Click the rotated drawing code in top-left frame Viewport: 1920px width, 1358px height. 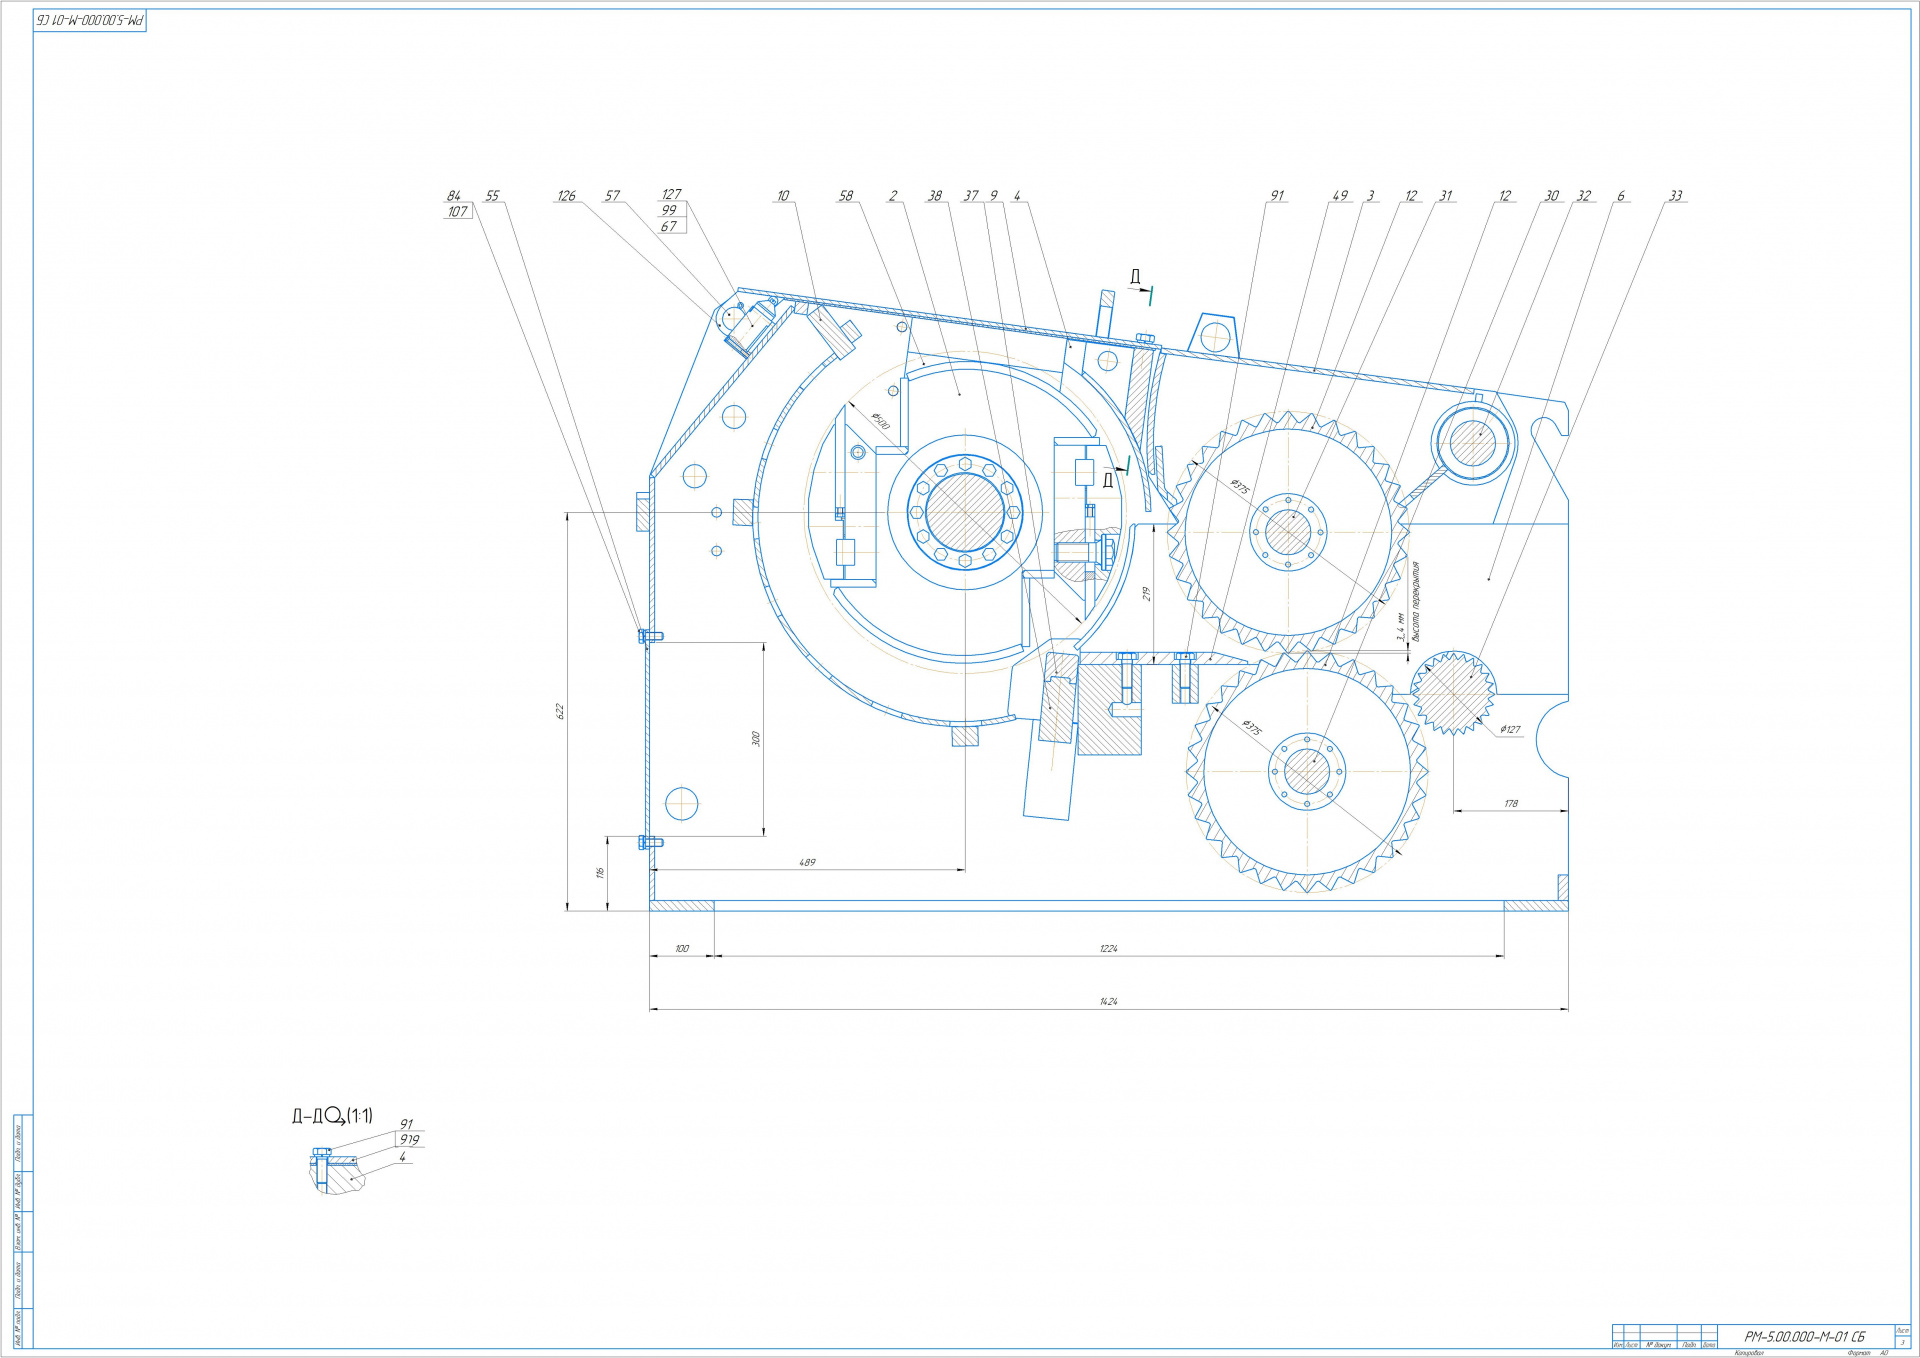[x=90, y=20]
